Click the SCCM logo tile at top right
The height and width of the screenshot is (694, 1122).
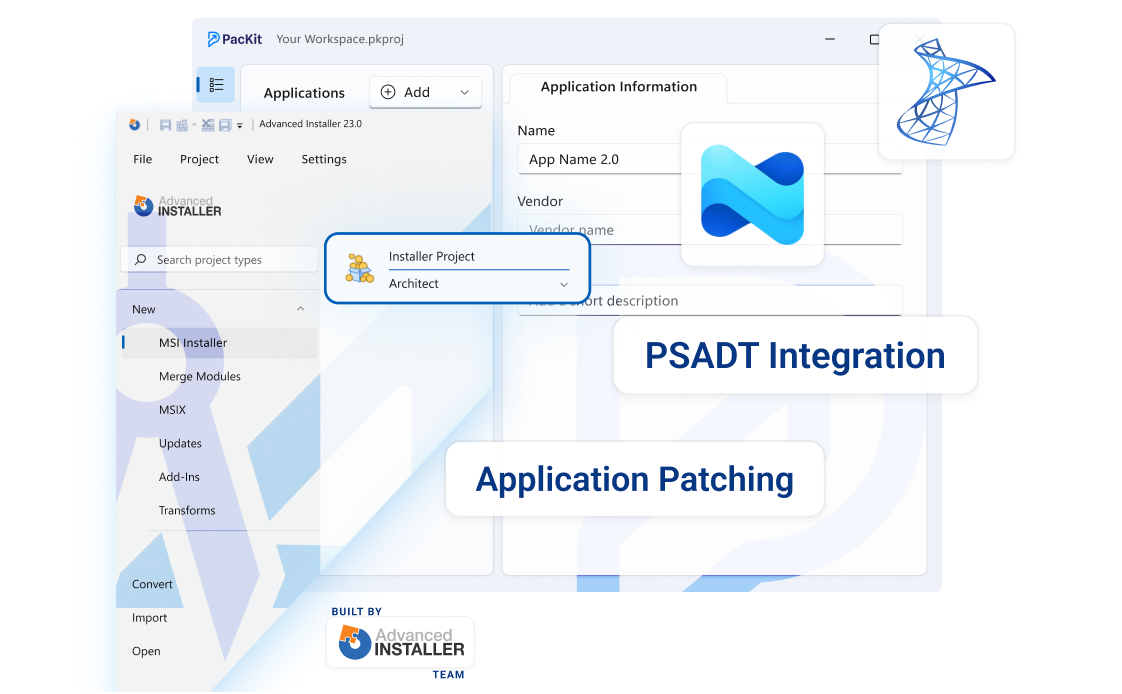click(x=946, y=92)
